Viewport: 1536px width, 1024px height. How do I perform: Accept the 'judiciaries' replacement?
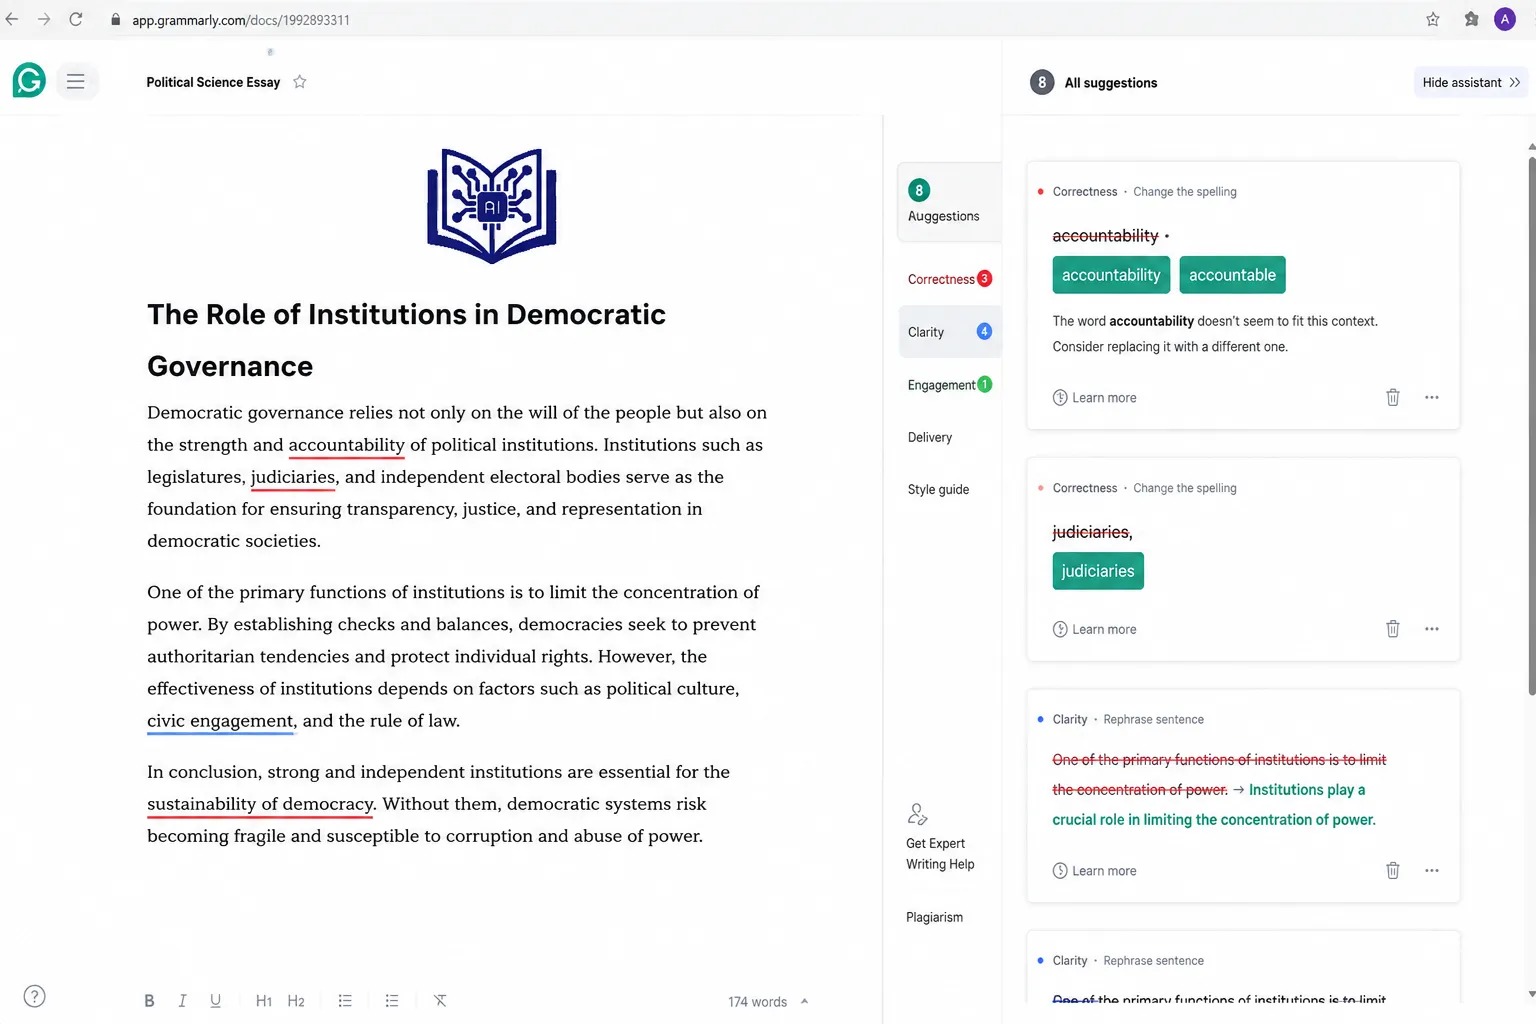tap(1098, 571)
